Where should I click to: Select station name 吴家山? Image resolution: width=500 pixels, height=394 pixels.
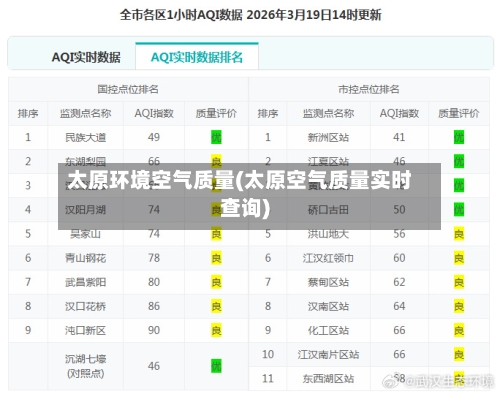85,234
